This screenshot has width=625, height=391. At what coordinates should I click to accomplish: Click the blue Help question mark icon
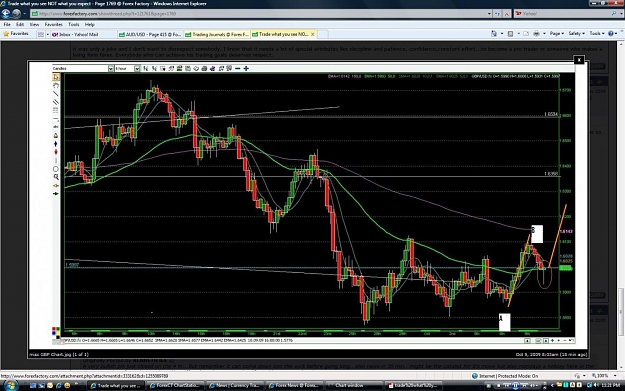[611, 33]
